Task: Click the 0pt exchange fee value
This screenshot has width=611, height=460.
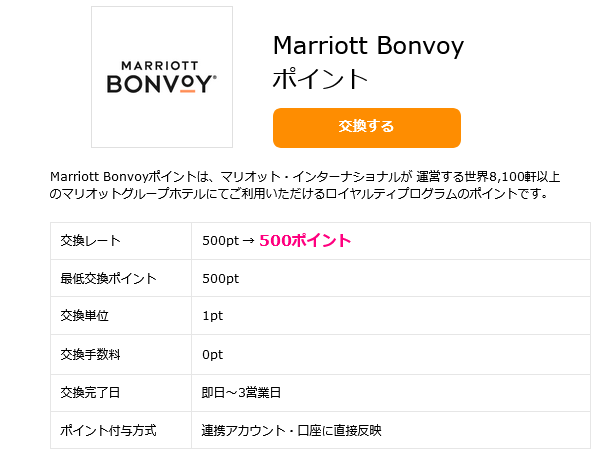Action: [x=213, y=354]
